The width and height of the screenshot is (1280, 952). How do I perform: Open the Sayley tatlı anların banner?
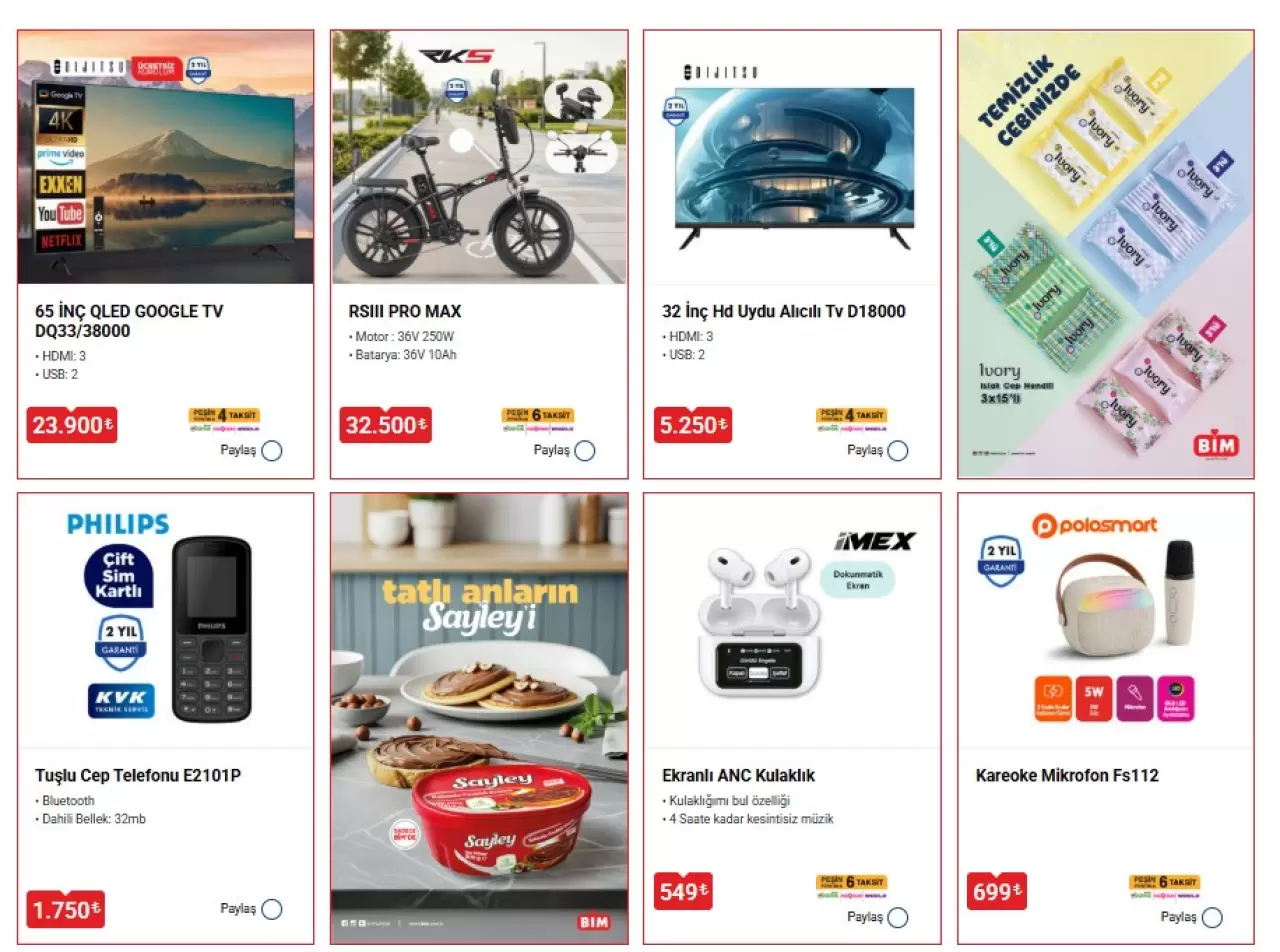point(479,718)
